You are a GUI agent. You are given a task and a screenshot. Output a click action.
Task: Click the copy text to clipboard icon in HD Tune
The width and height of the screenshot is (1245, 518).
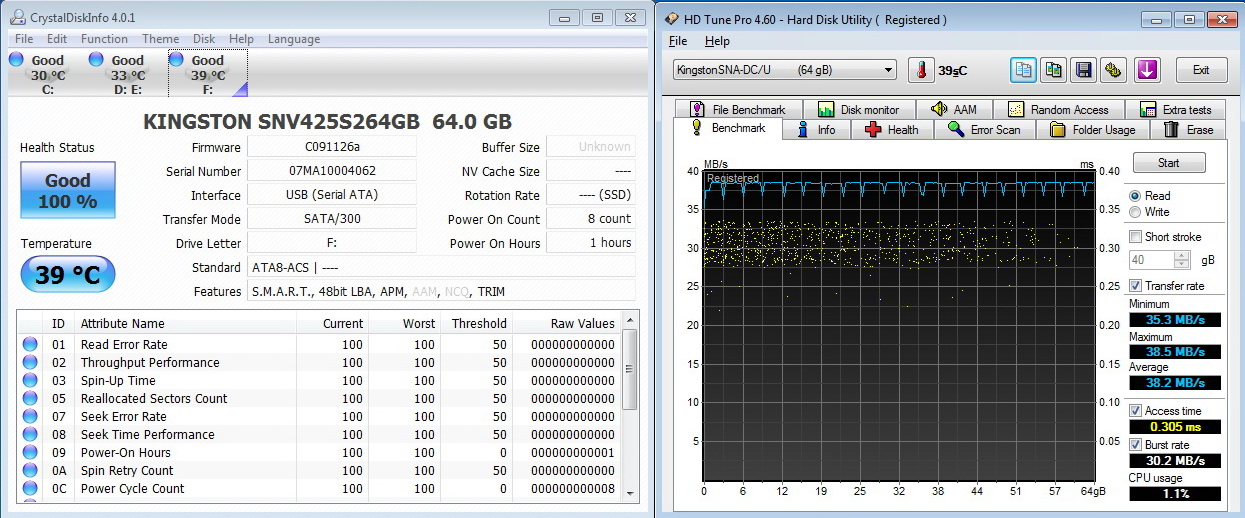click(1023, 70)
